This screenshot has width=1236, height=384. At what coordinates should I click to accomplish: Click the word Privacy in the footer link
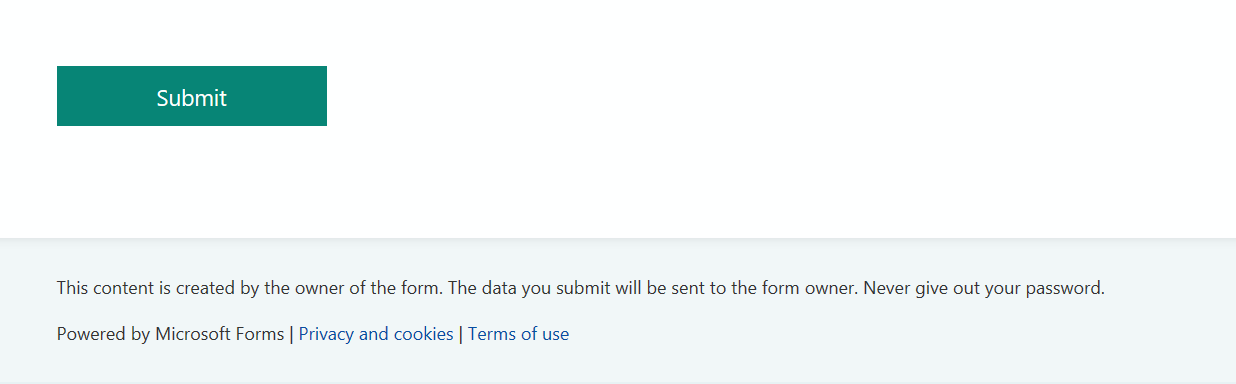click(x=325, y=334)
